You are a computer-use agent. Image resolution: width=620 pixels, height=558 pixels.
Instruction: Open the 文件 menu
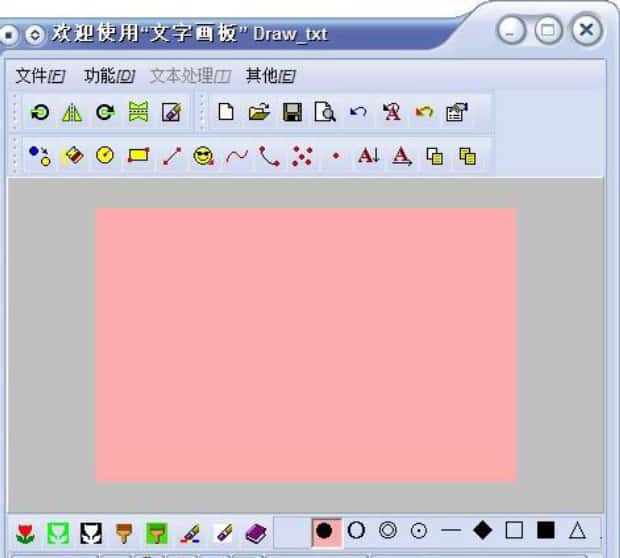(x=40, y=76)
